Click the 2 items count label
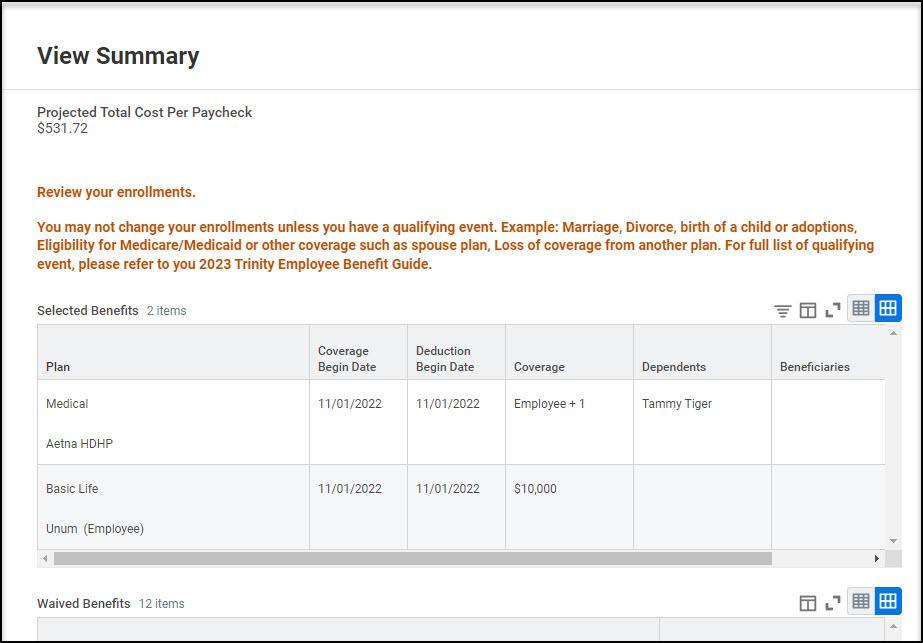The width and height of the screenshot is (923, 643). point(167,311)
